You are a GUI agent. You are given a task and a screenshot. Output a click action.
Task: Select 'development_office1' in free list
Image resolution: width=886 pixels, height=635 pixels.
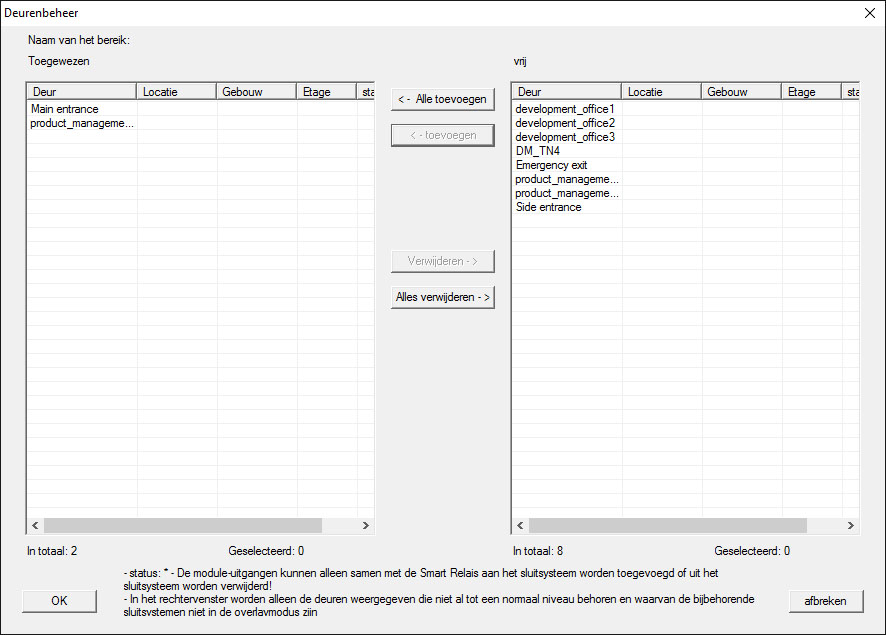point(565,109)
